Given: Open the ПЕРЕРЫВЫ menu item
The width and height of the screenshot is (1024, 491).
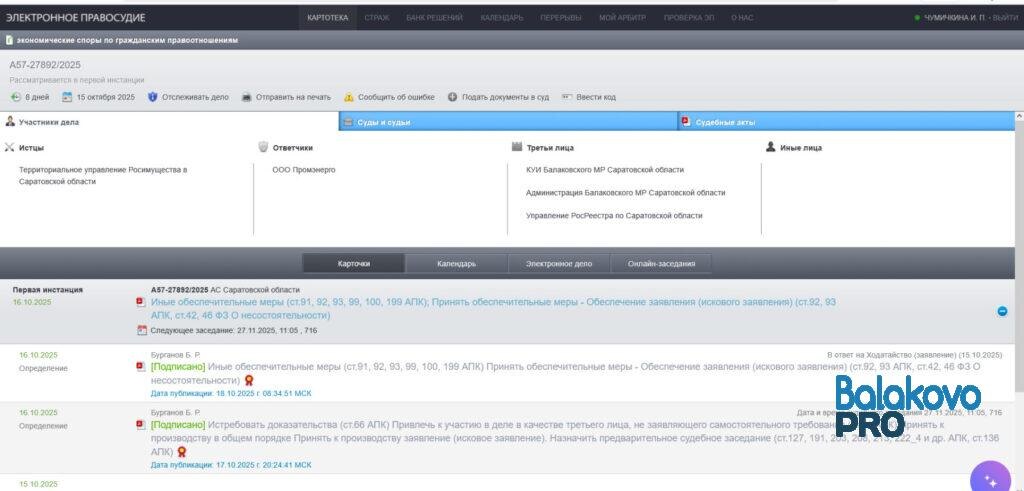Looking at the screenshot, I should pos(560,18).
